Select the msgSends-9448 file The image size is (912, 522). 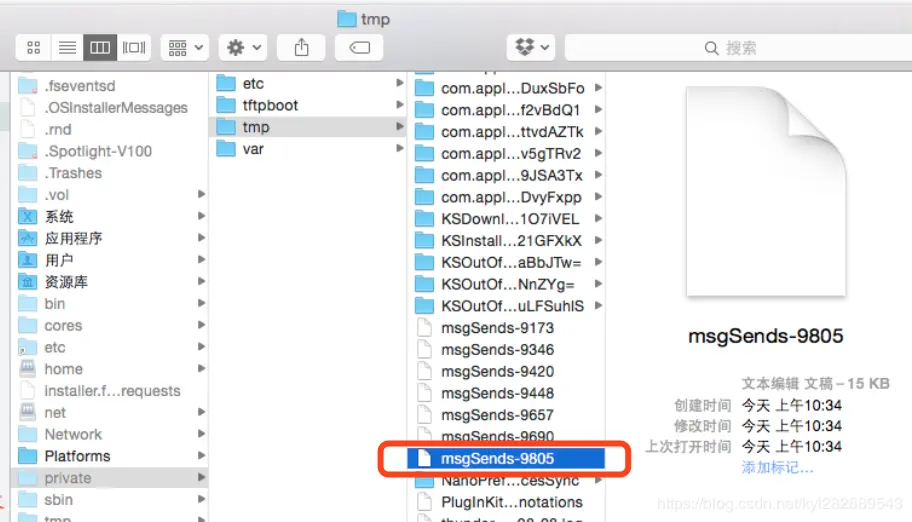point(507,393)
